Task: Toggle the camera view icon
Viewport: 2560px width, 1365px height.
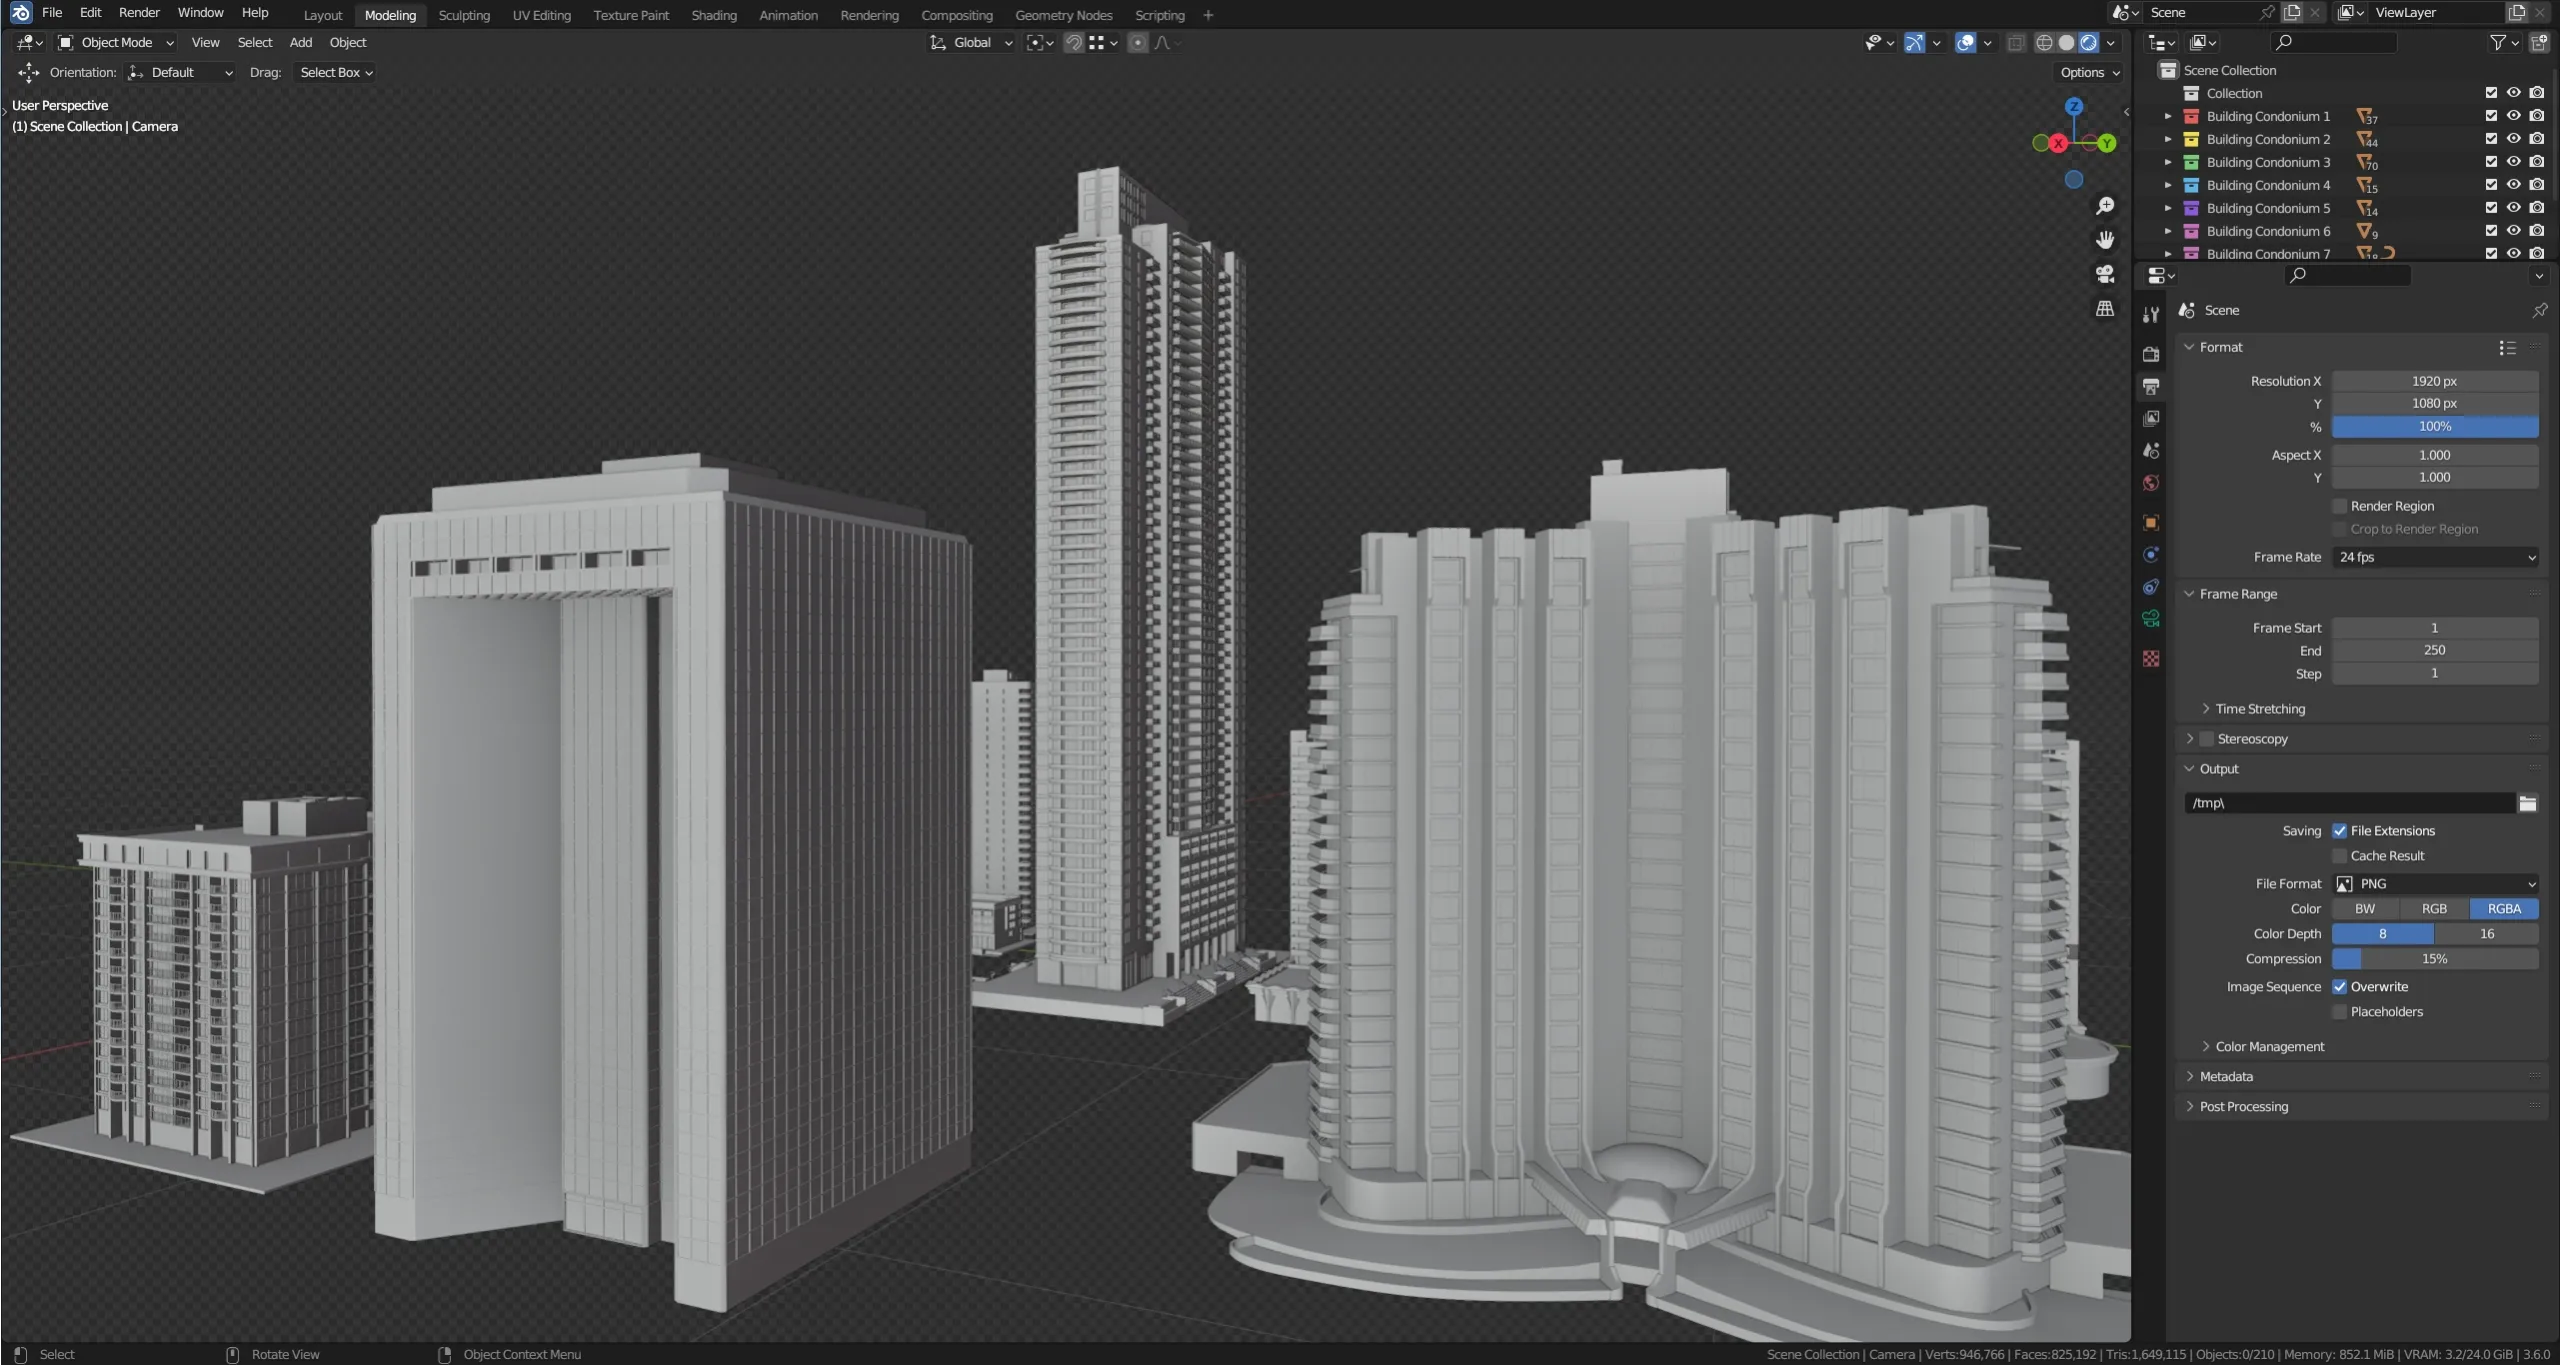Action: [x=2105, y=274]
